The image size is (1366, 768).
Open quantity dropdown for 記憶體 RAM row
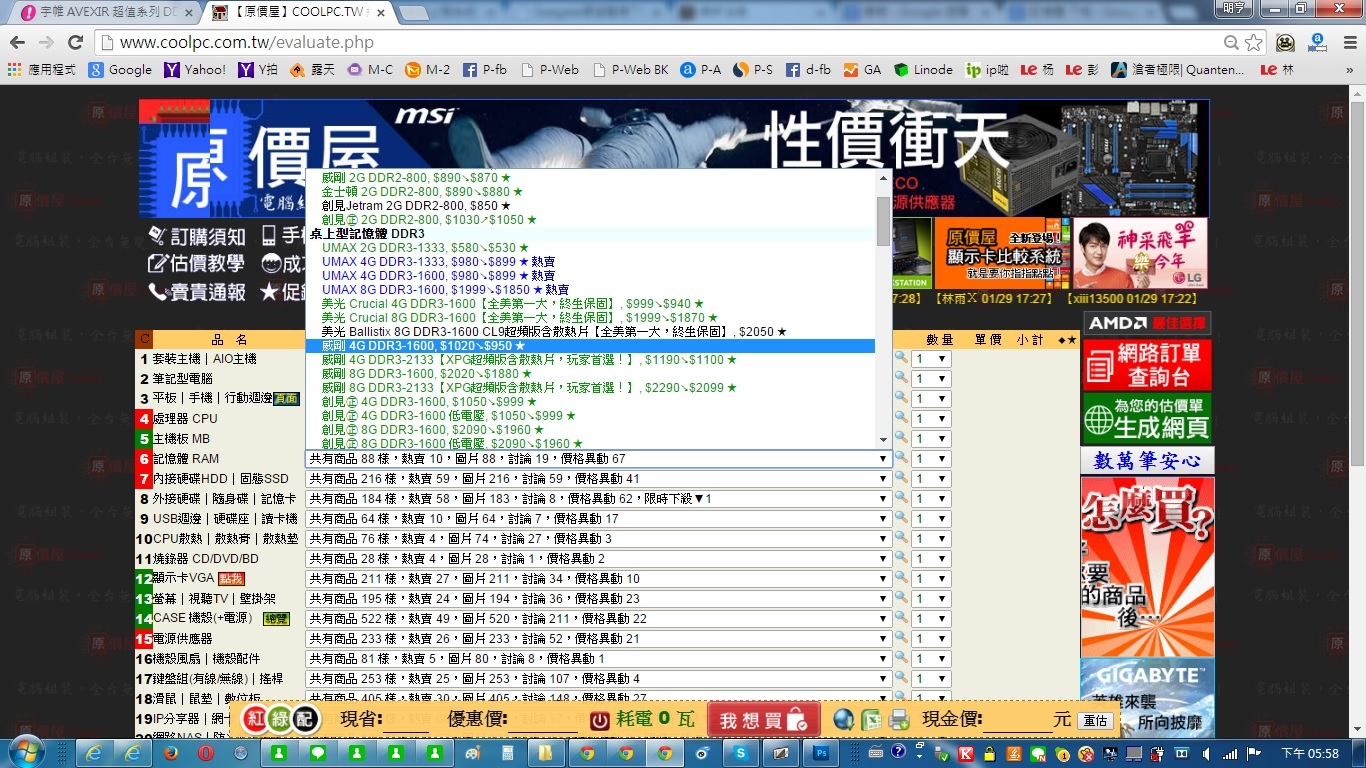point(930,459)
